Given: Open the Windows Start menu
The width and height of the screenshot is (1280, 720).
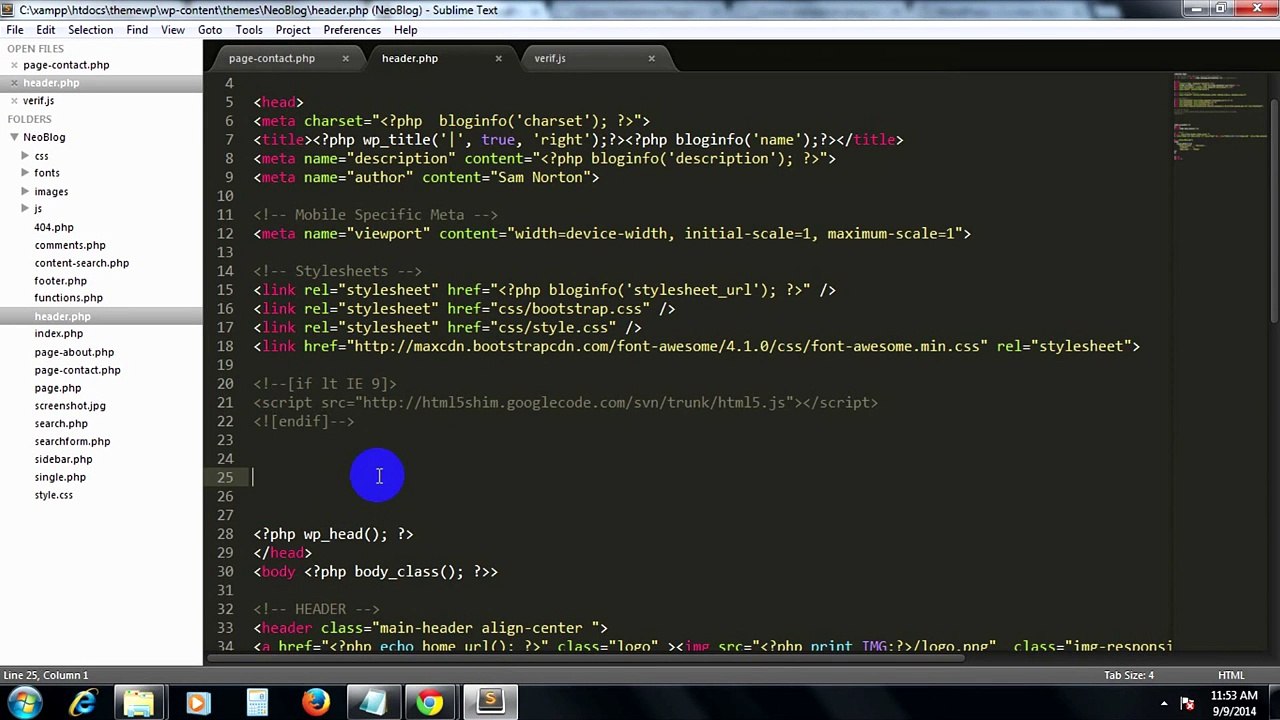Looking at the screenshot, I should pos(24,702).
